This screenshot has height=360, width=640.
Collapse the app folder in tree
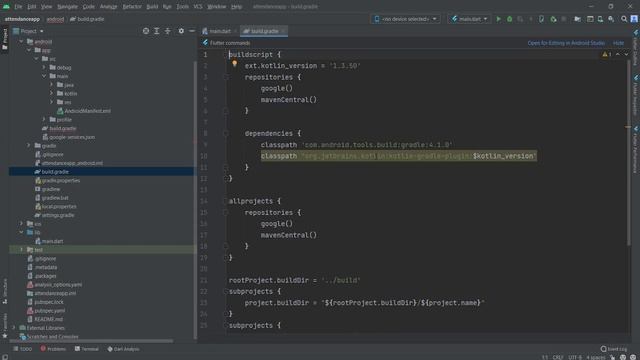pos(29,50)
